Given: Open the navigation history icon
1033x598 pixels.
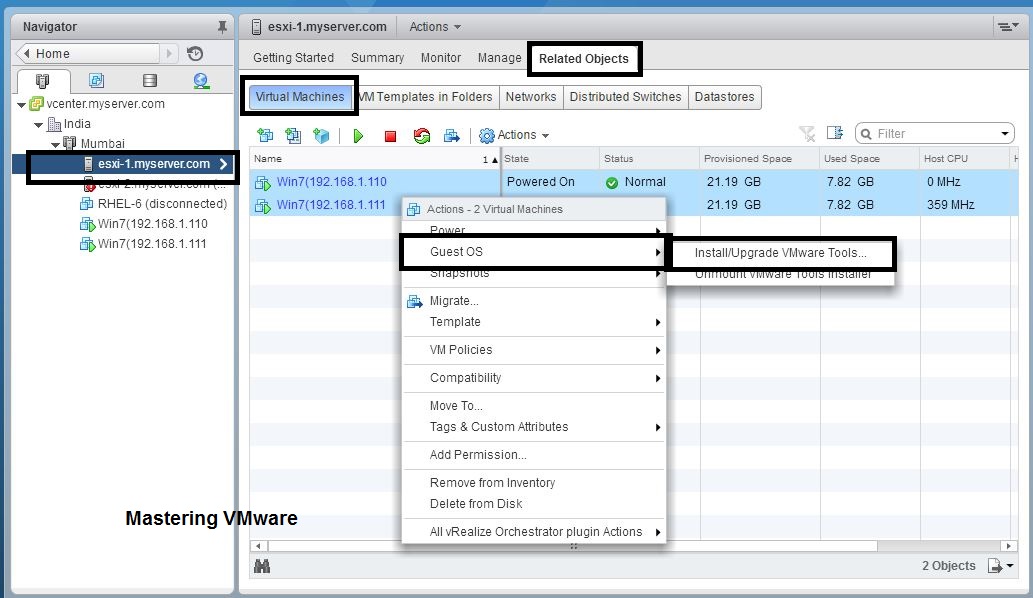Looking at the screenshot, I should pos(195,53).
